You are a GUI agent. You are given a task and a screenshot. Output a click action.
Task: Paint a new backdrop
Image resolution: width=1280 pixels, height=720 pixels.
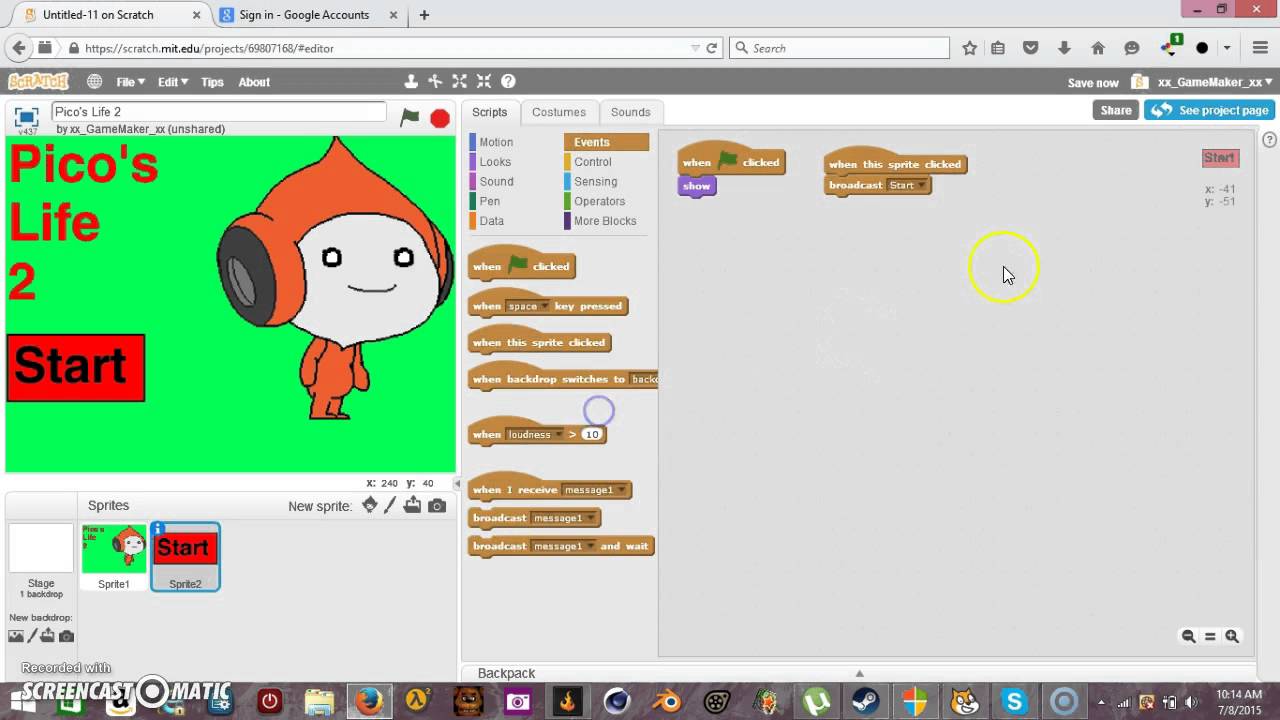32,636
